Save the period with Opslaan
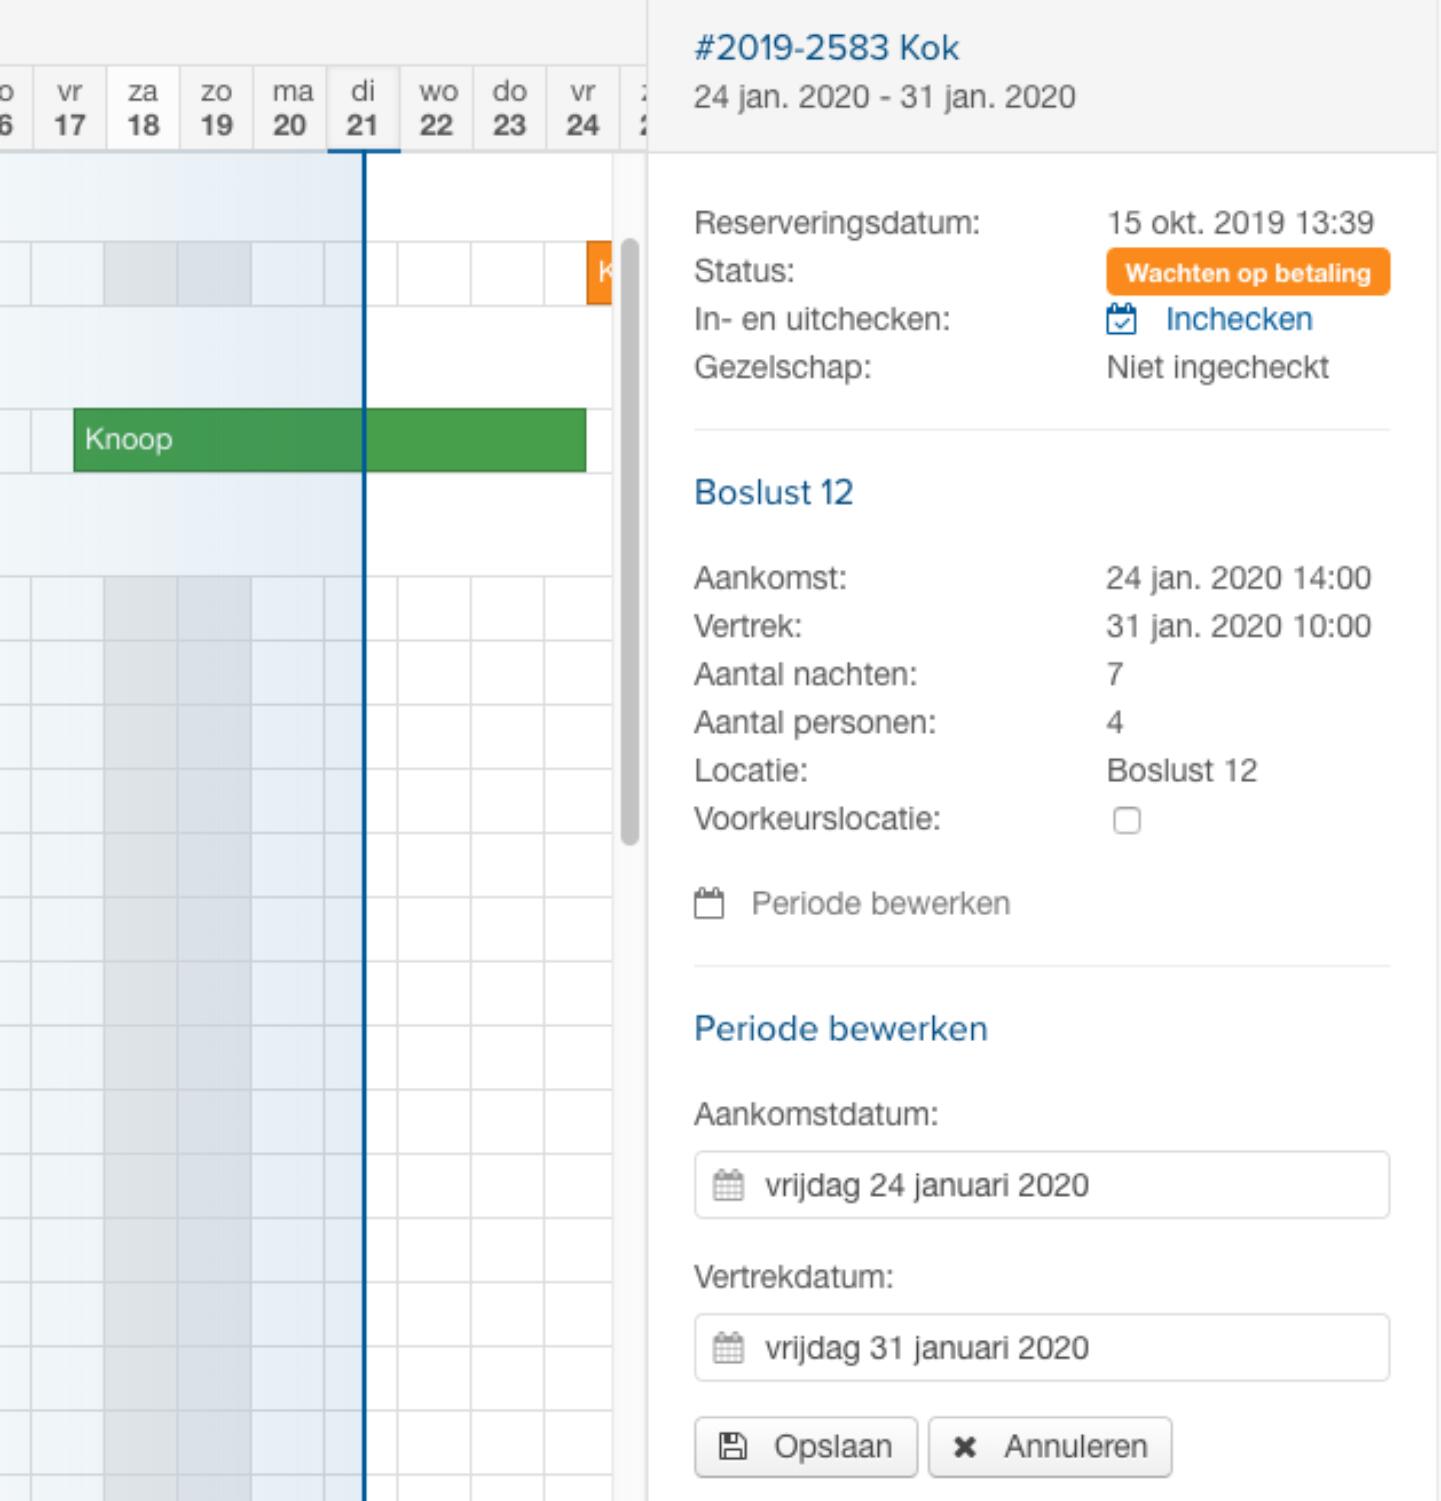Screen dimensions: 1441x1501 click(806, 1446)
